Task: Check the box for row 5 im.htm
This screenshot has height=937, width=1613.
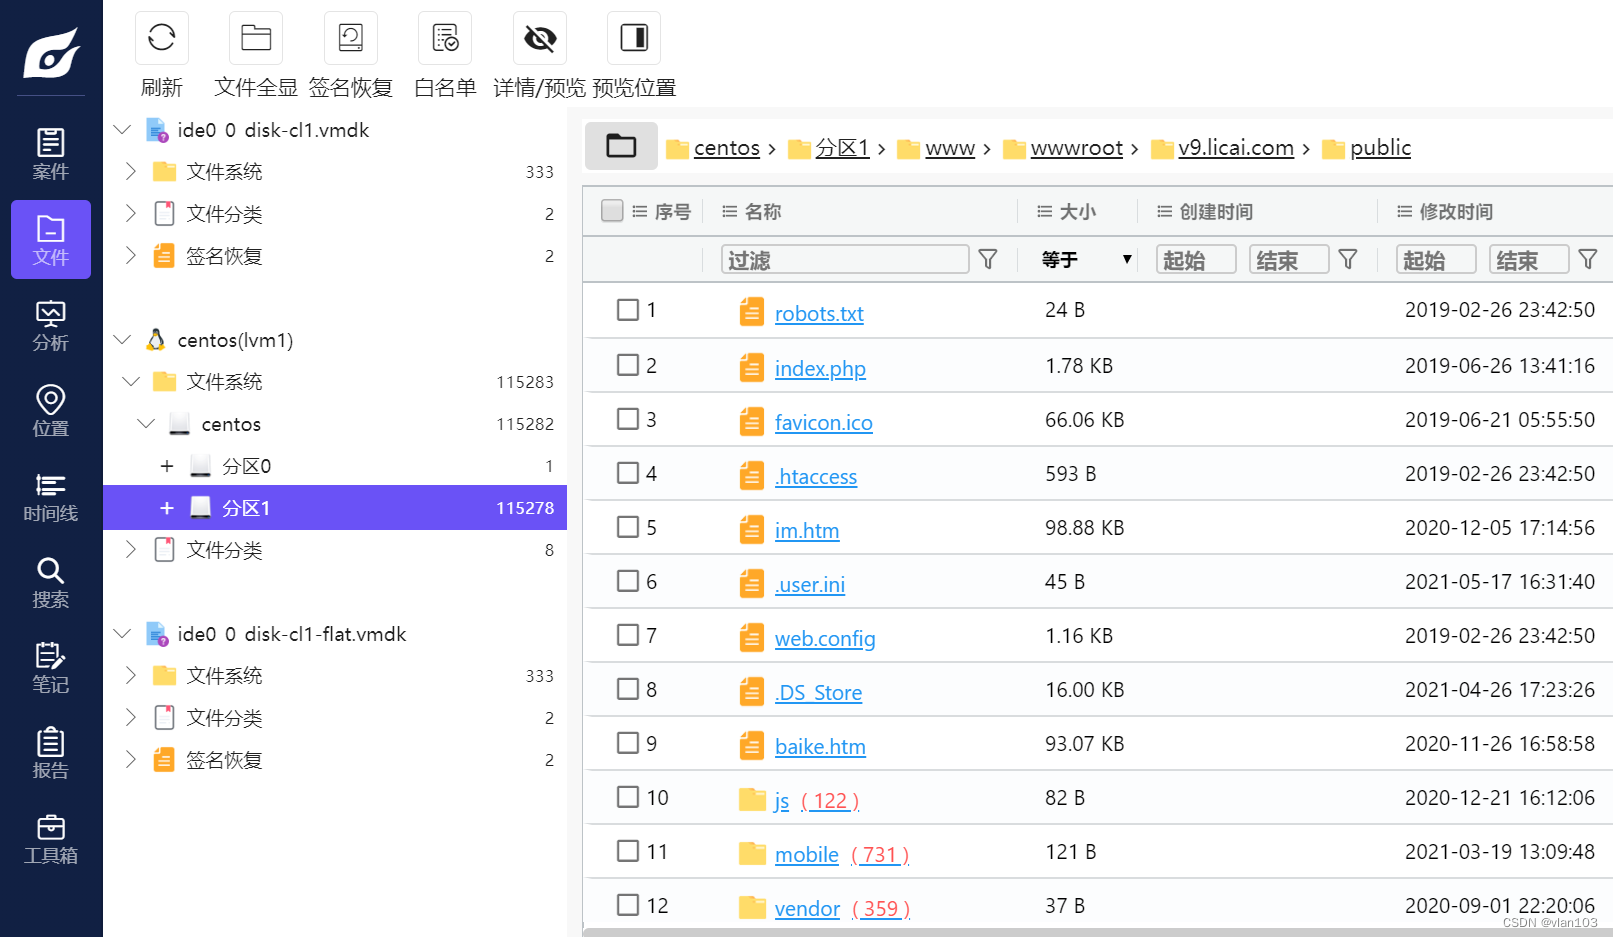Action: tap(628, 527)
